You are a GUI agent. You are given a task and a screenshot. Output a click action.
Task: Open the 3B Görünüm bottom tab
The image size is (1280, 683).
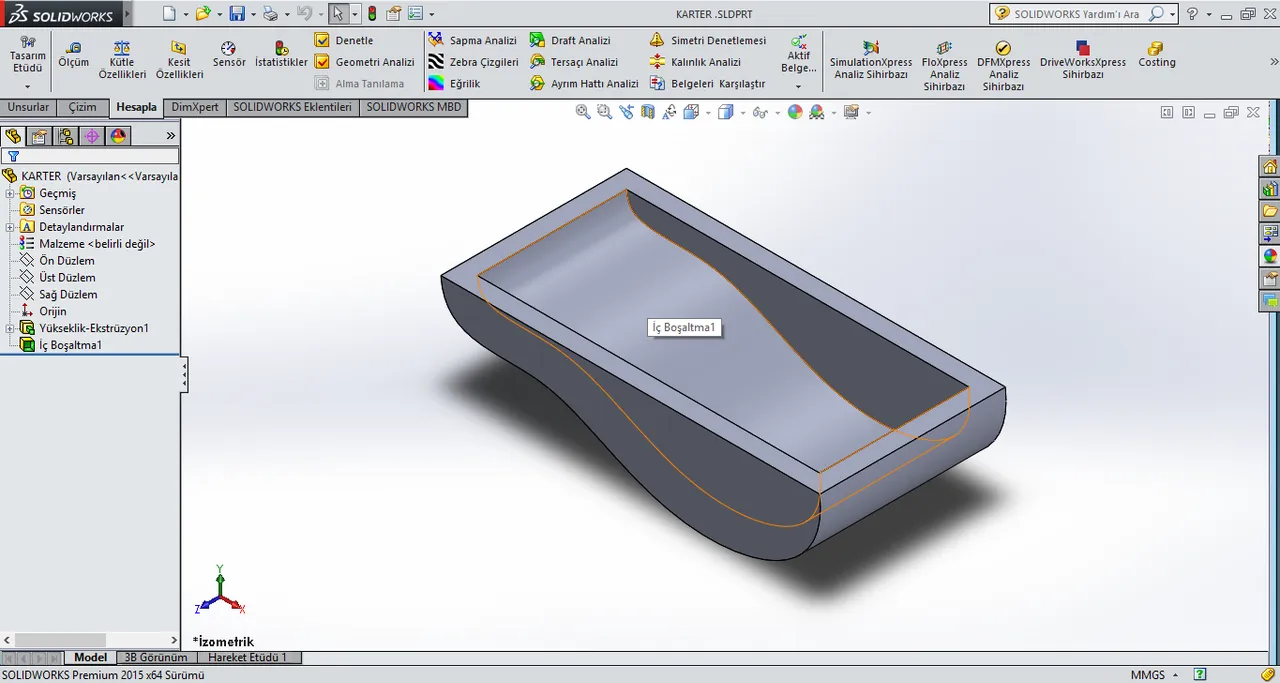[155, 658]
